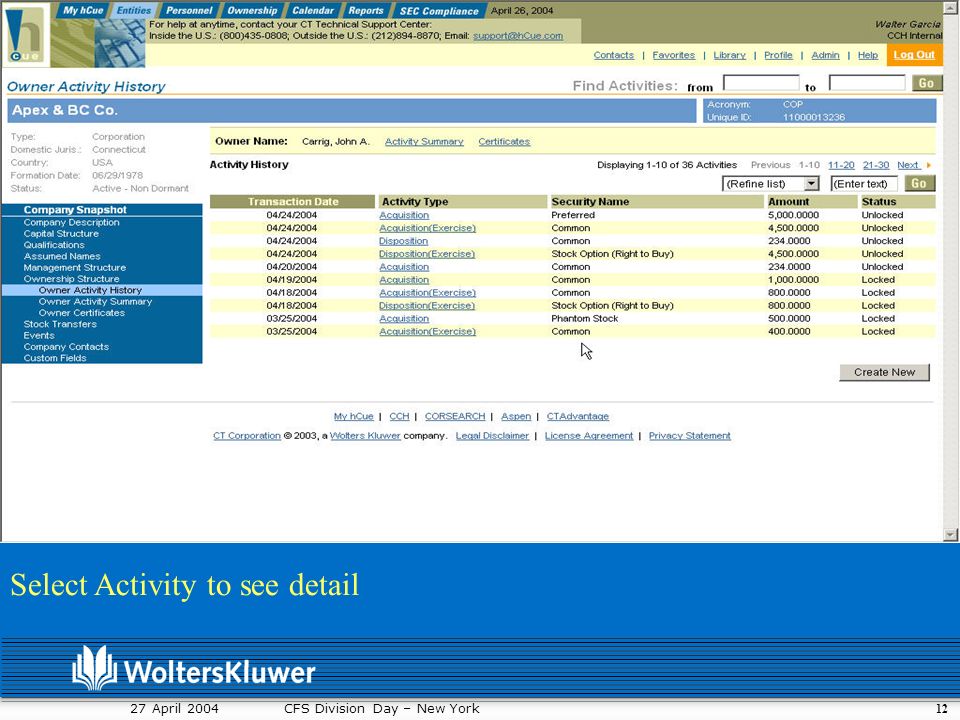Select Owner Activity Summary in sidebar
Viewport: 960px width, 720px height.
[x=95, y=302]
